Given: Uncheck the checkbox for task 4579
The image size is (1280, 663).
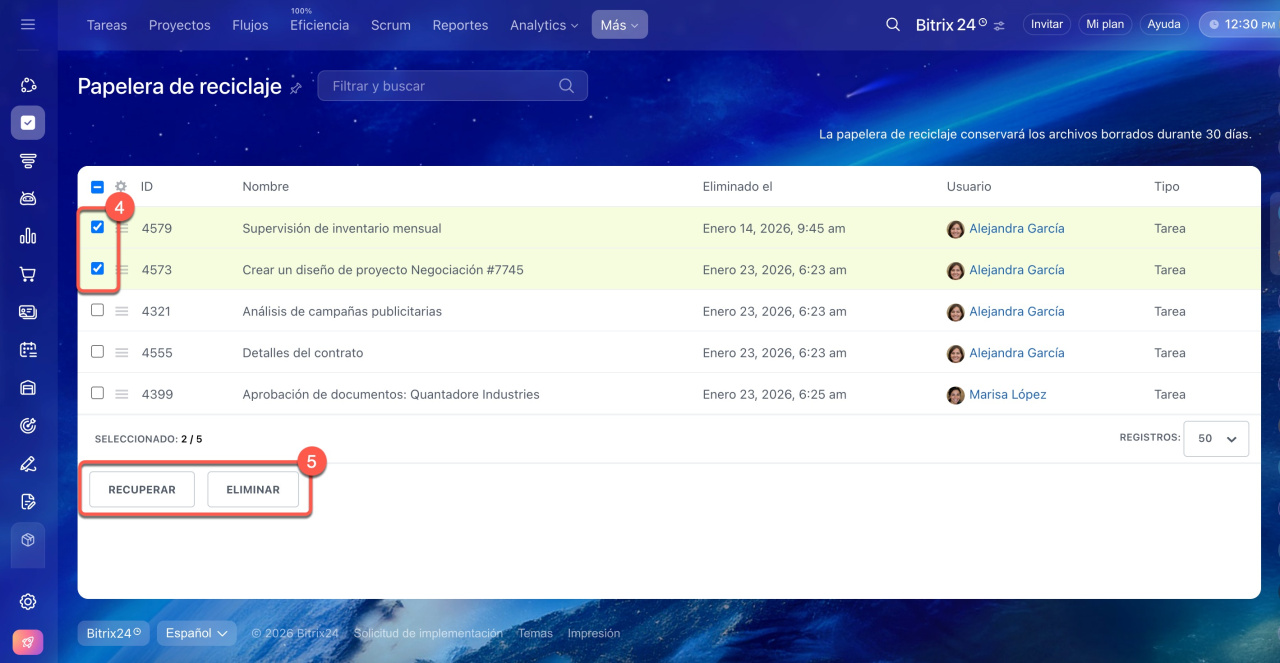Looking at the screenshot, I should click(97, 227).
